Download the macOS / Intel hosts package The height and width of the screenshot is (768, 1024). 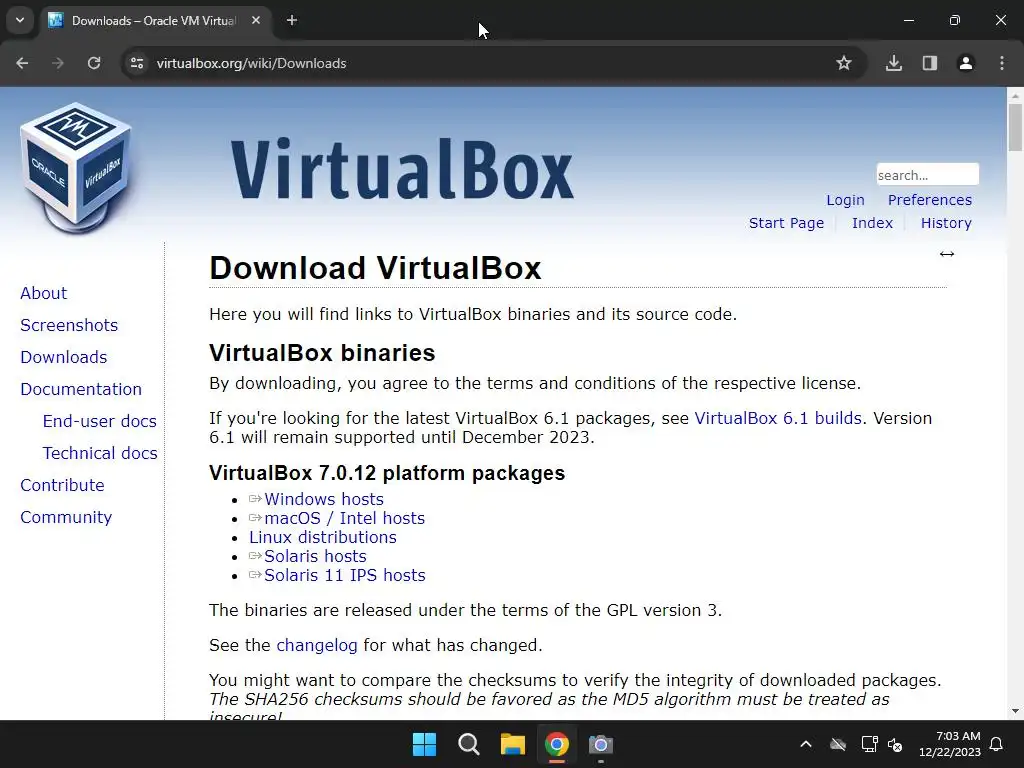click(x=344, y=518)
